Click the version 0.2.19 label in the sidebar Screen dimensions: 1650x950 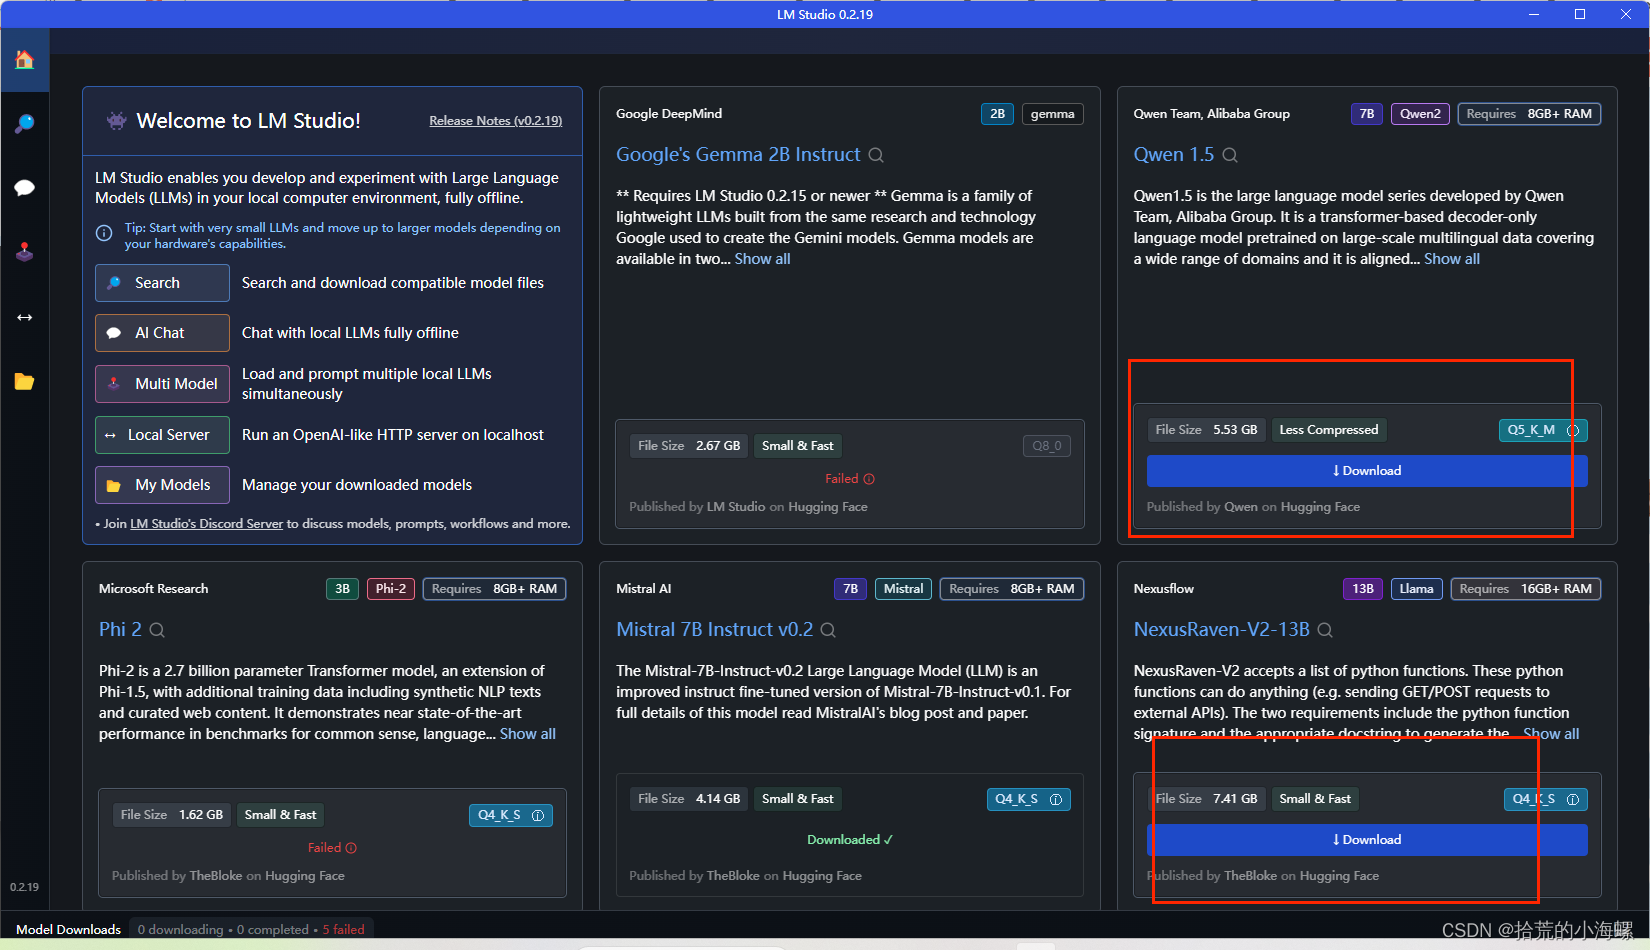[25, 887]
